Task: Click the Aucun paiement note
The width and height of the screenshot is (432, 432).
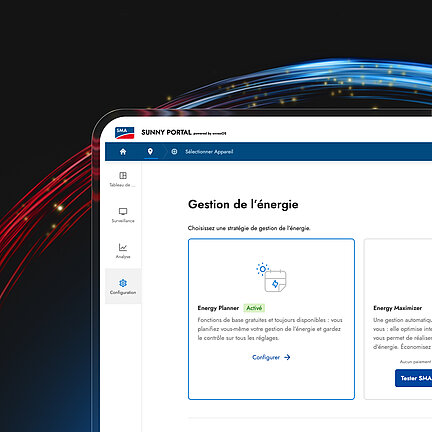Action: (x=415, y=362)
